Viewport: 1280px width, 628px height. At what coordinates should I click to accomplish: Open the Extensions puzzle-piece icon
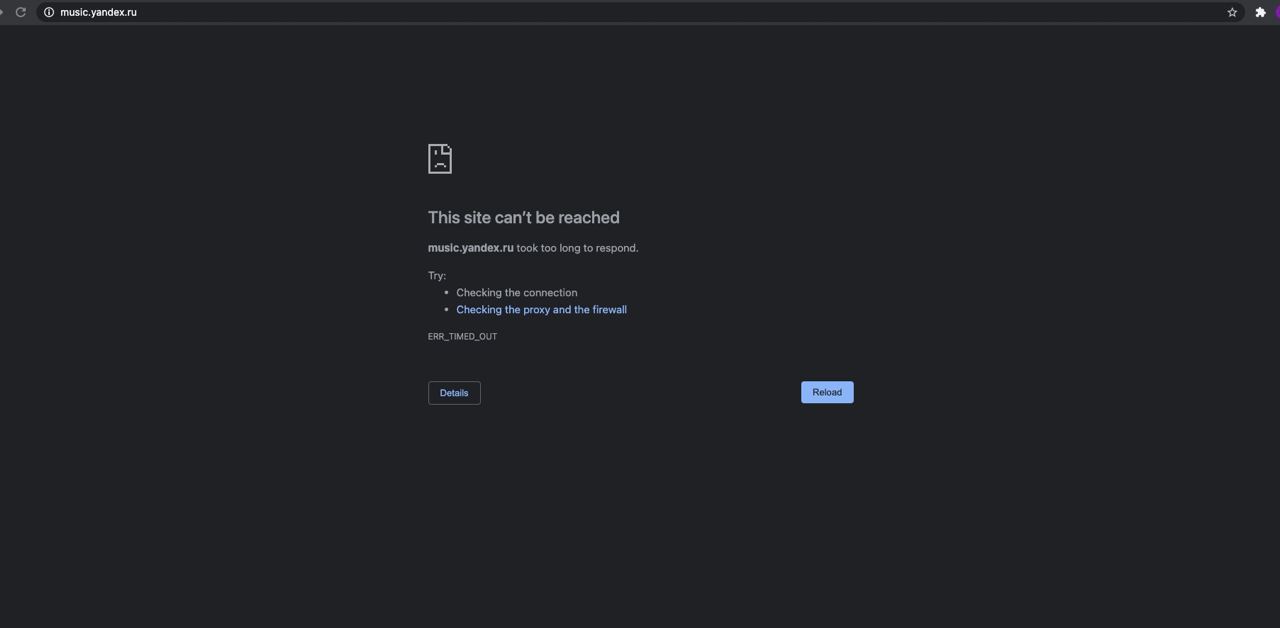pos(1260,12)
